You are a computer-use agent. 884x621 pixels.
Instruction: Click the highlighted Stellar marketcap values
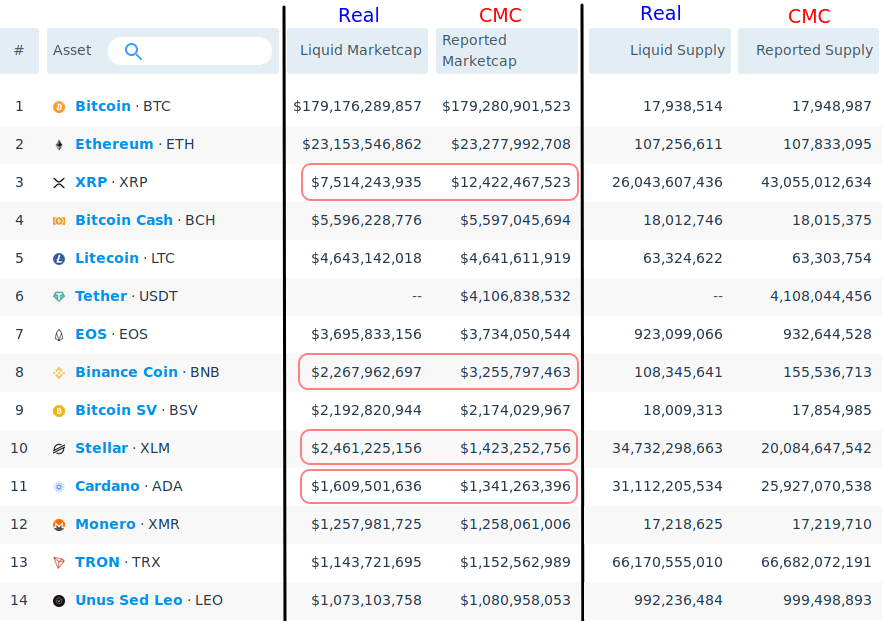pyautogui.click(x=440, y=448)
